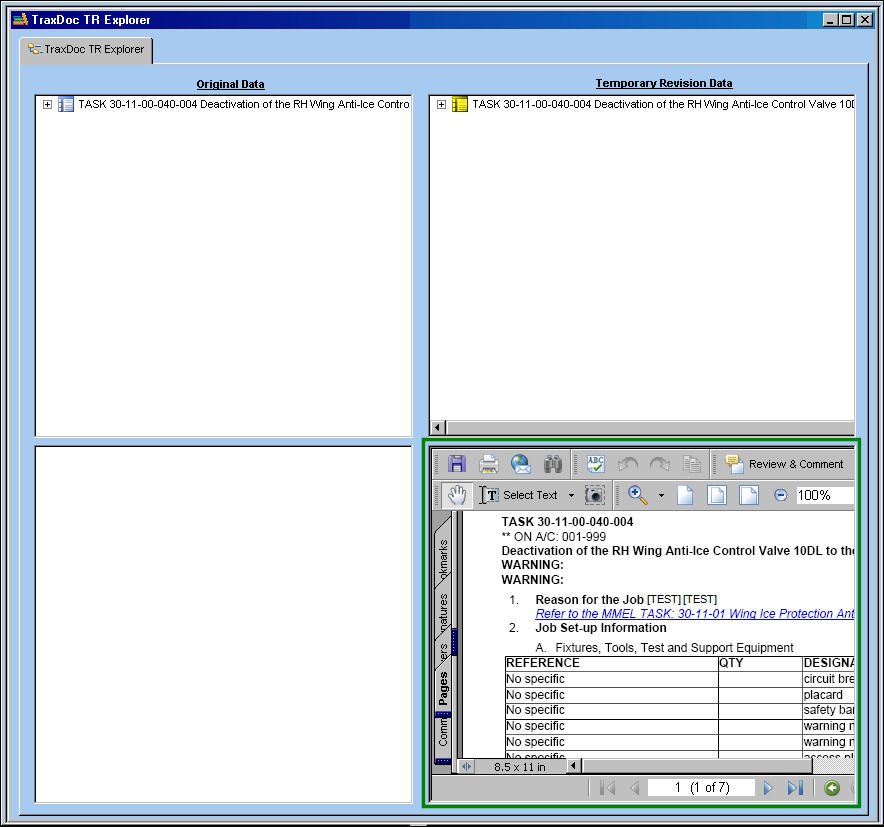884x827 pixels.
Task: Zoom out with the minus button
Action: pyautogui.click(x=780, y=495)
